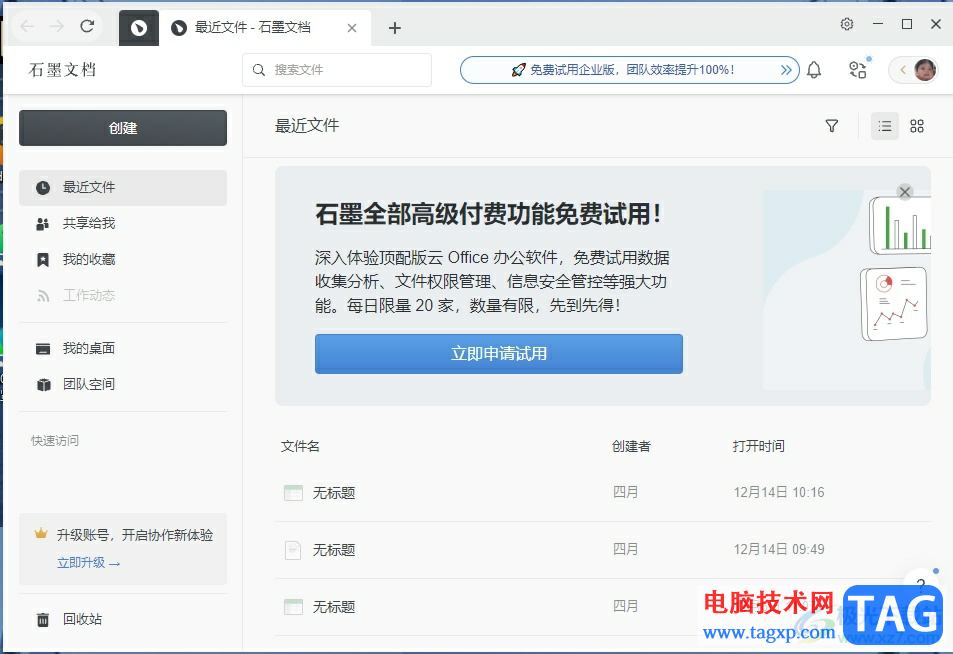
Task: Open 无标题 spreadsheet opened at 10:16
Action: coord(602,493)
